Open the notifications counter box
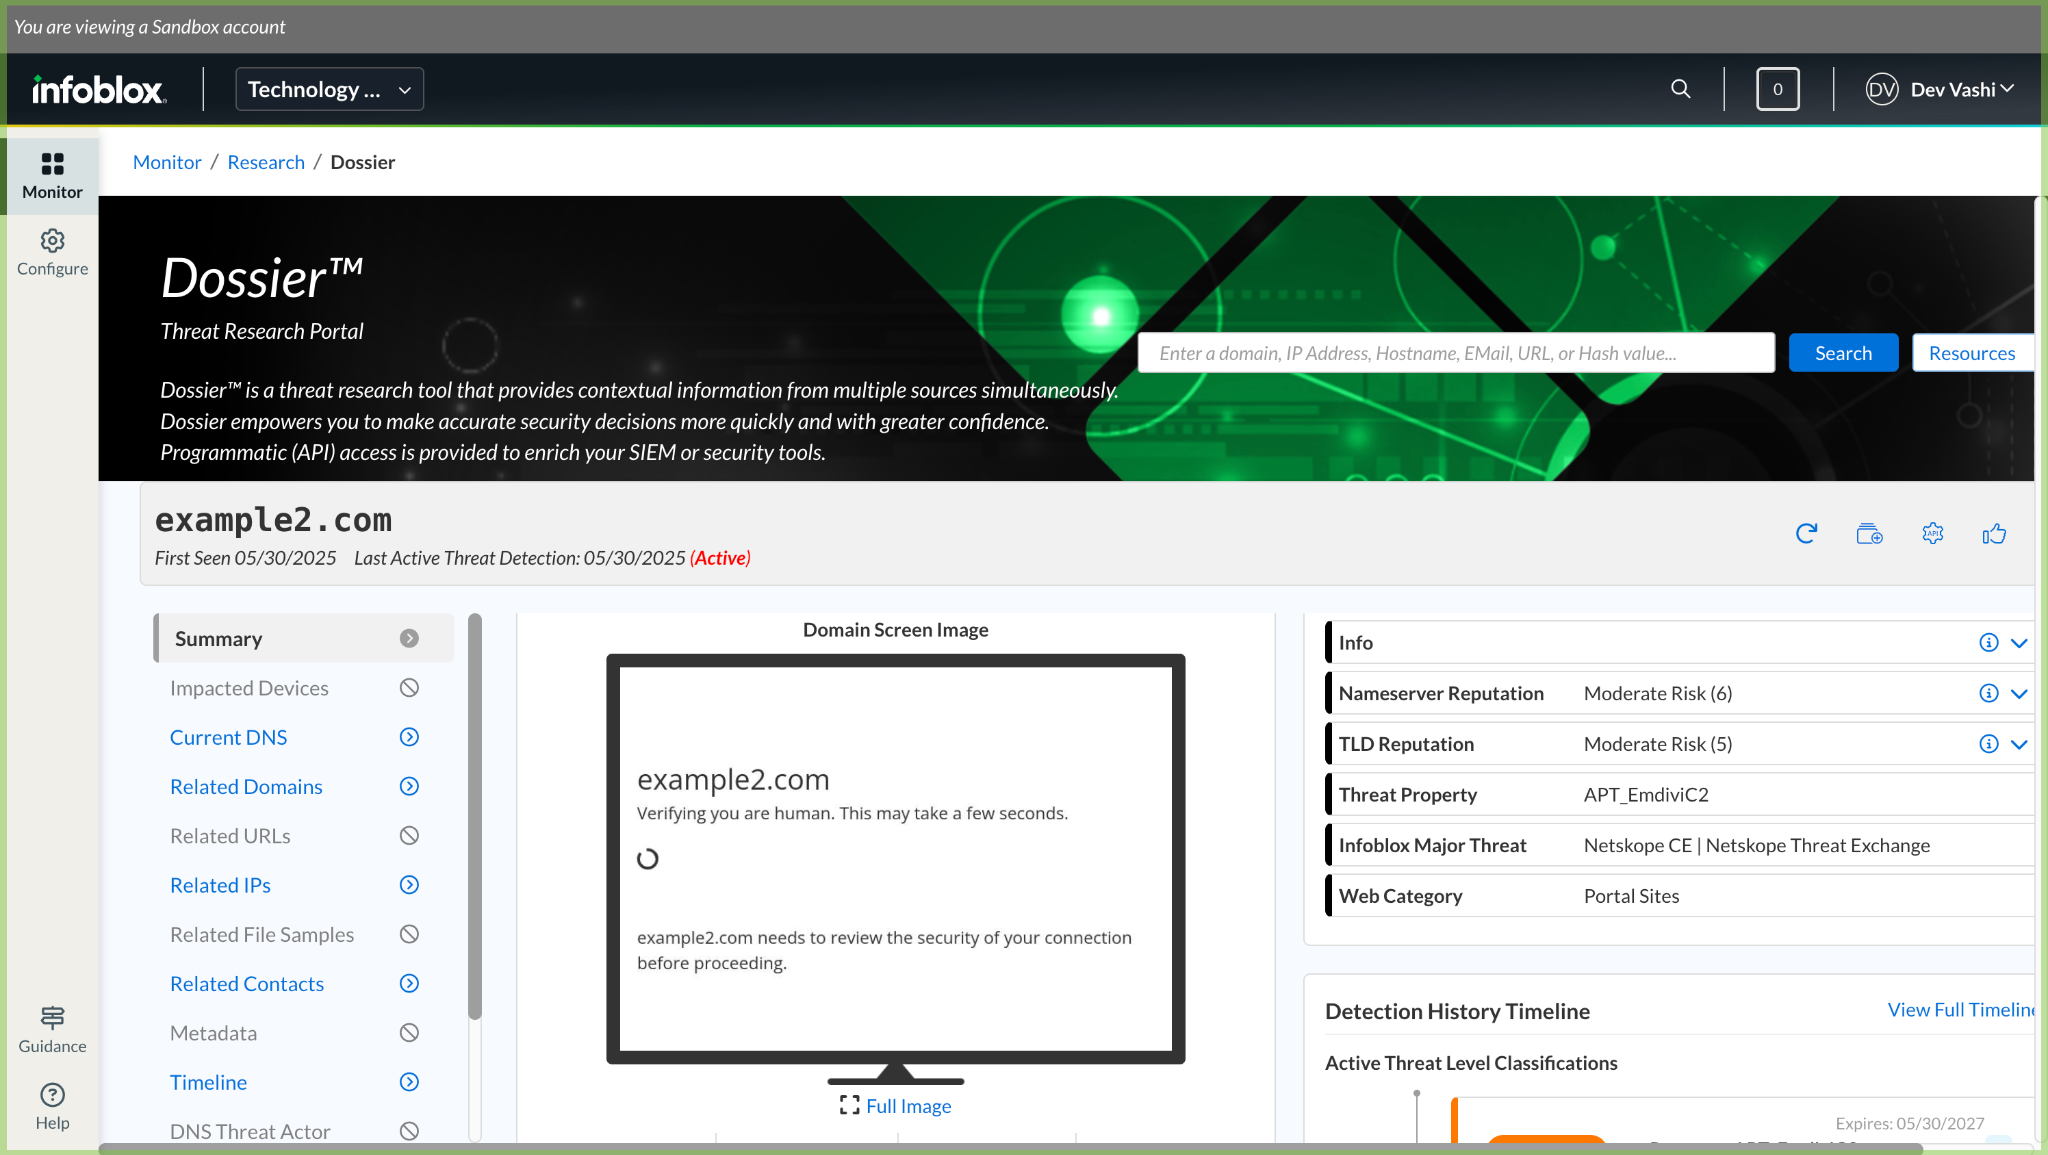2048x1155 pixels. point(1777,89)
